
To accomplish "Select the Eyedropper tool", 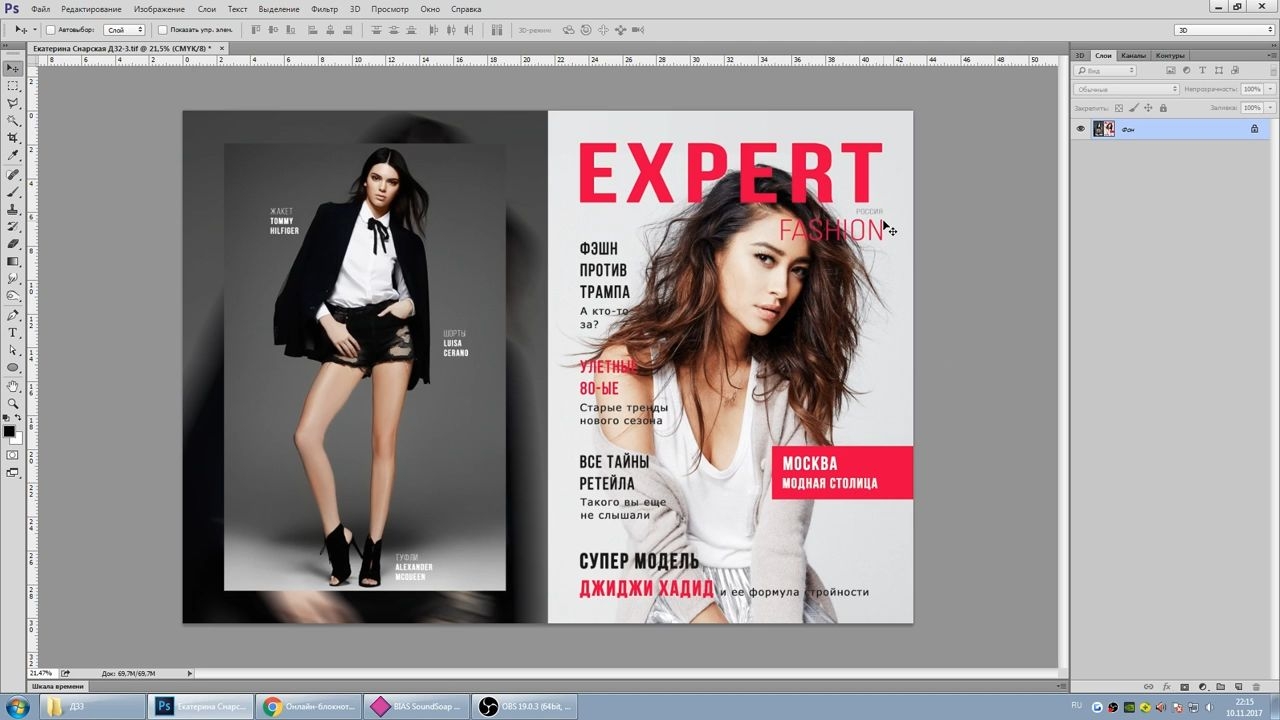I will coord(13,155).
